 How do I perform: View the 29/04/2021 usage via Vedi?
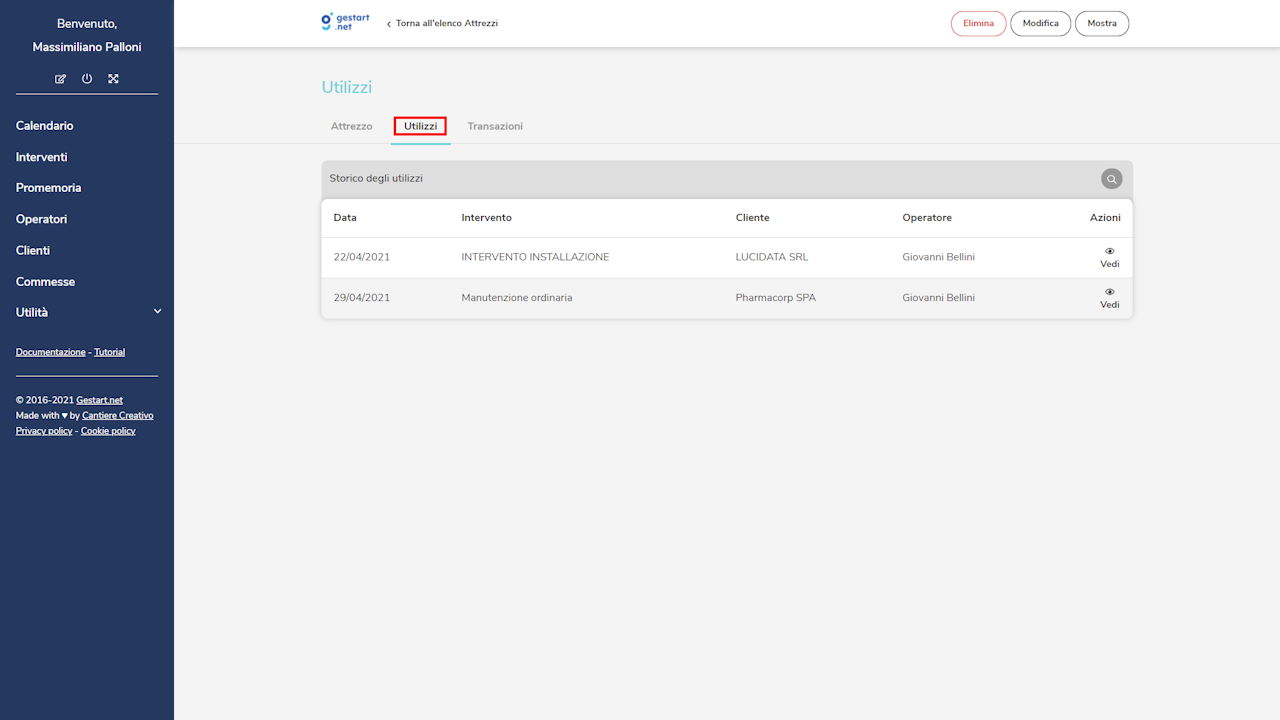pos(1110,298)
